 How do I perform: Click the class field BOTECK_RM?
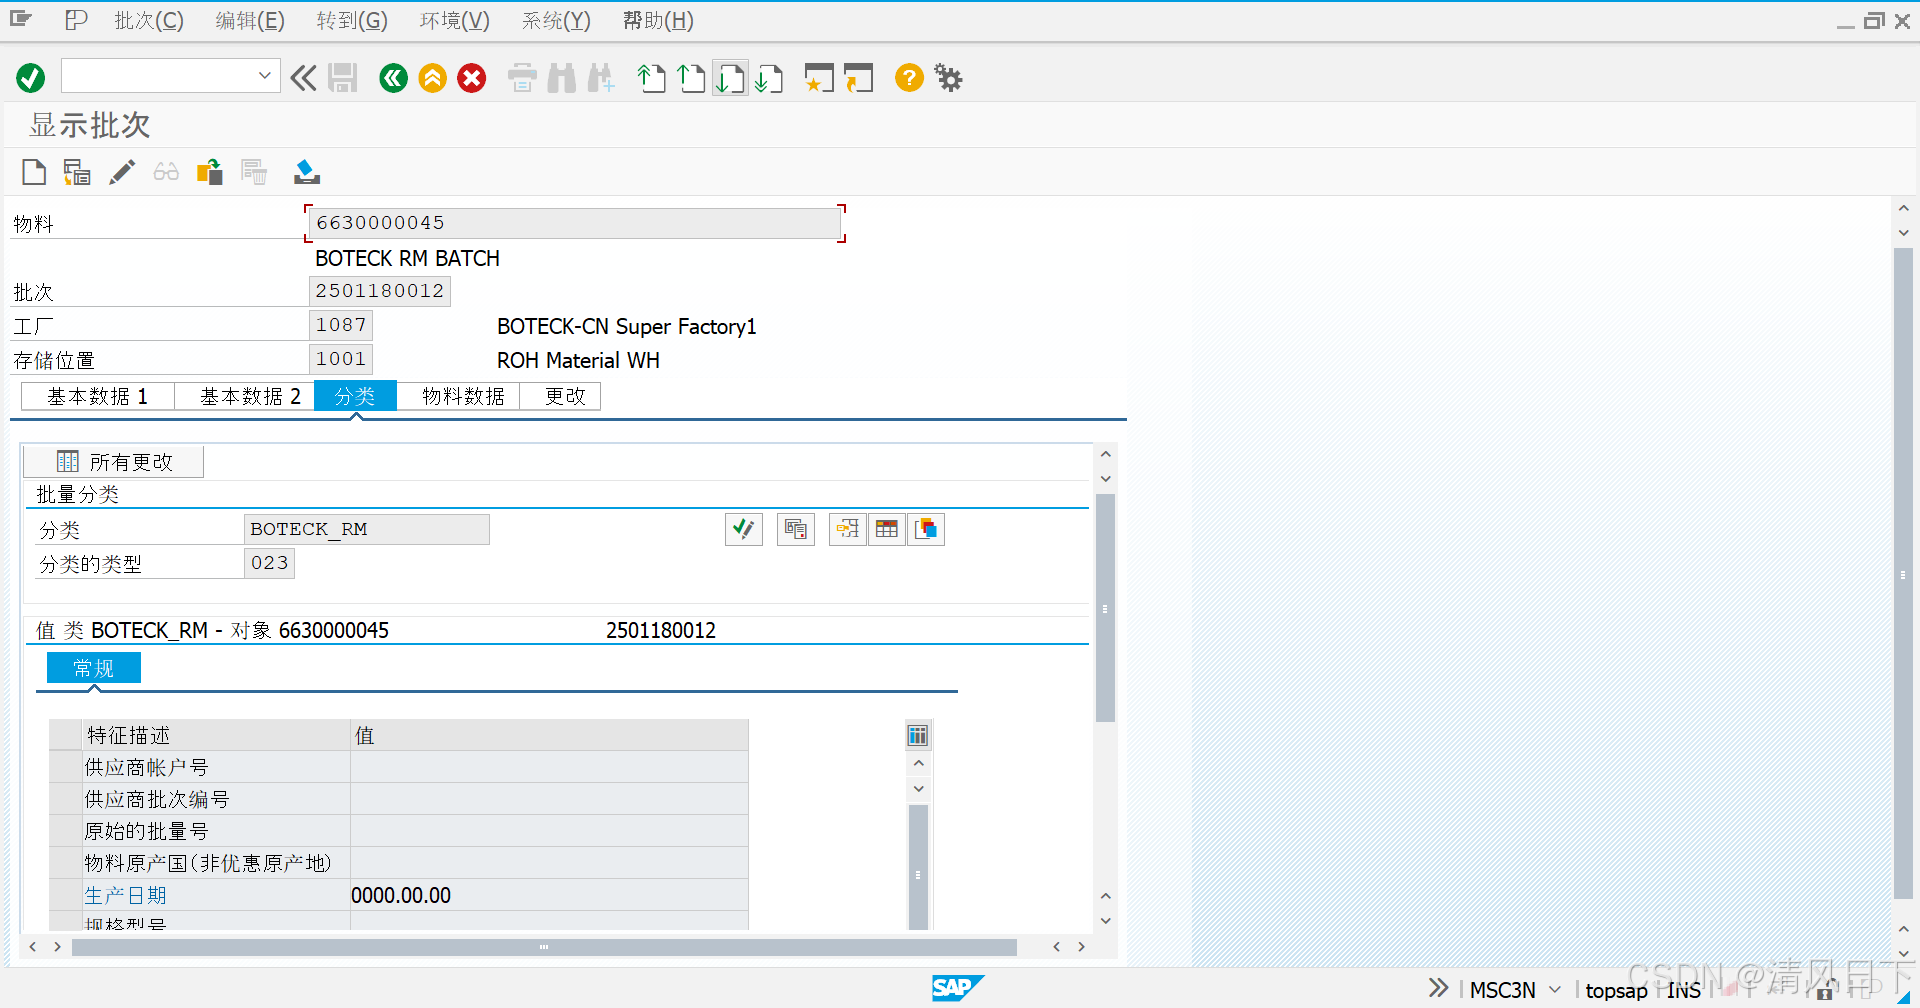coord(367,529)
